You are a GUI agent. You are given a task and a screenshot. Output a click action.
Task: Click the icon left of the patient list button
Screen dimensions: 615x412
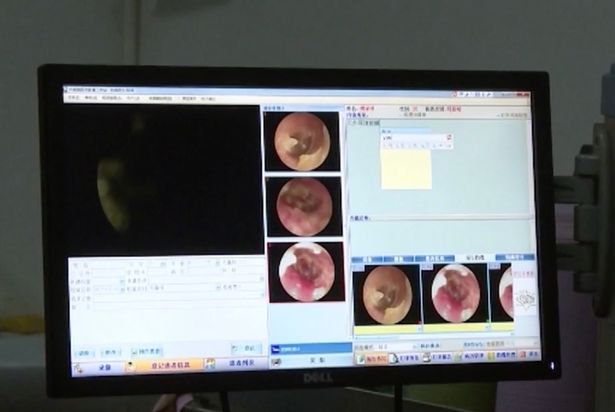(210, 363)
